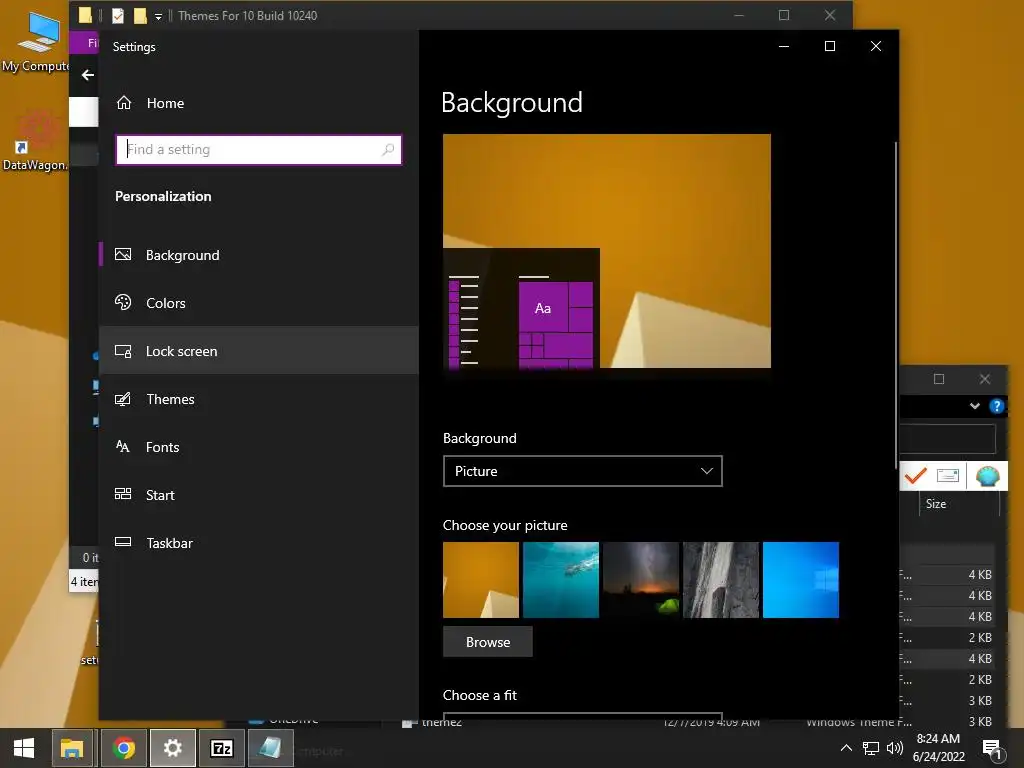Select the DataWagon desktop shortcut
Image resolution: width=1024 pixels, height=768 pixels.
[35, 141]
